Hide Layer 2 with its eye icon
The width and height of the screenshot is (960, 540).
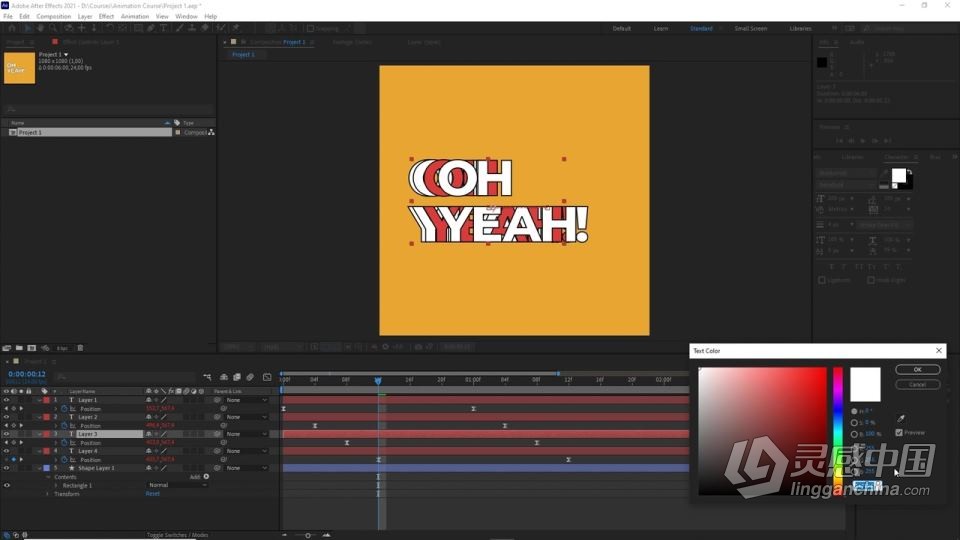[x=6, y=417]
